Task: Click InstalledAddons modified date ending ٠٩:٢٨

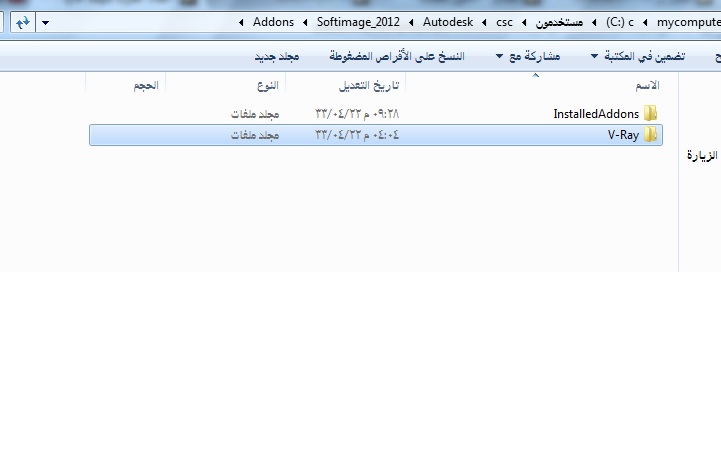Action: pyautogui.click(x=357, y=114)
